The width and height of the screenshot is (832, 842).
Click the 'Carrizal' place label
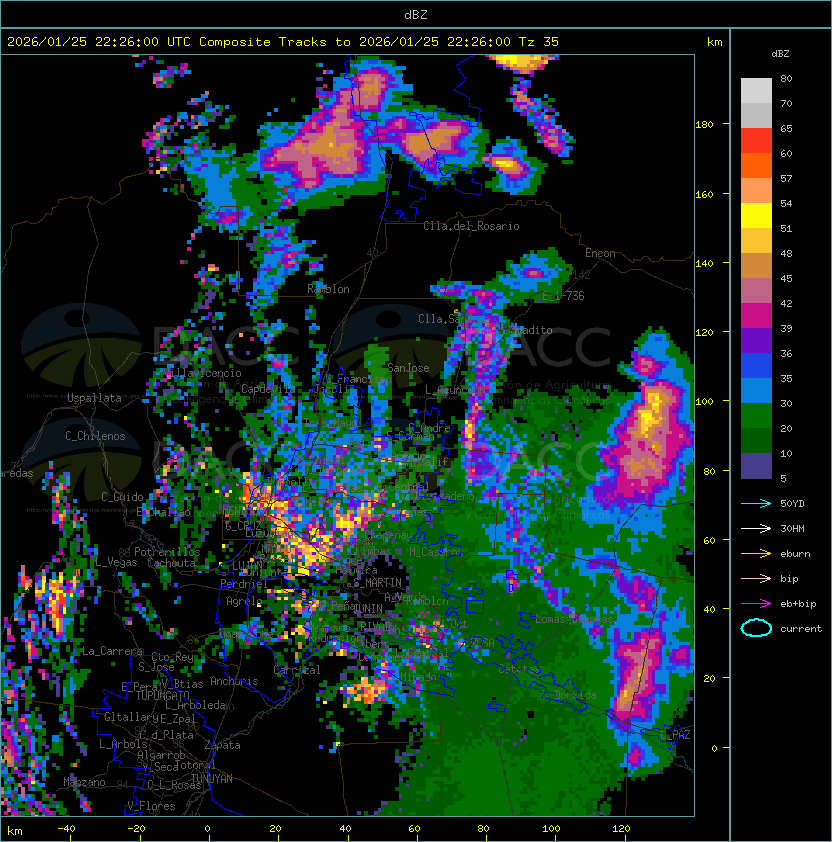pos(297,670)
